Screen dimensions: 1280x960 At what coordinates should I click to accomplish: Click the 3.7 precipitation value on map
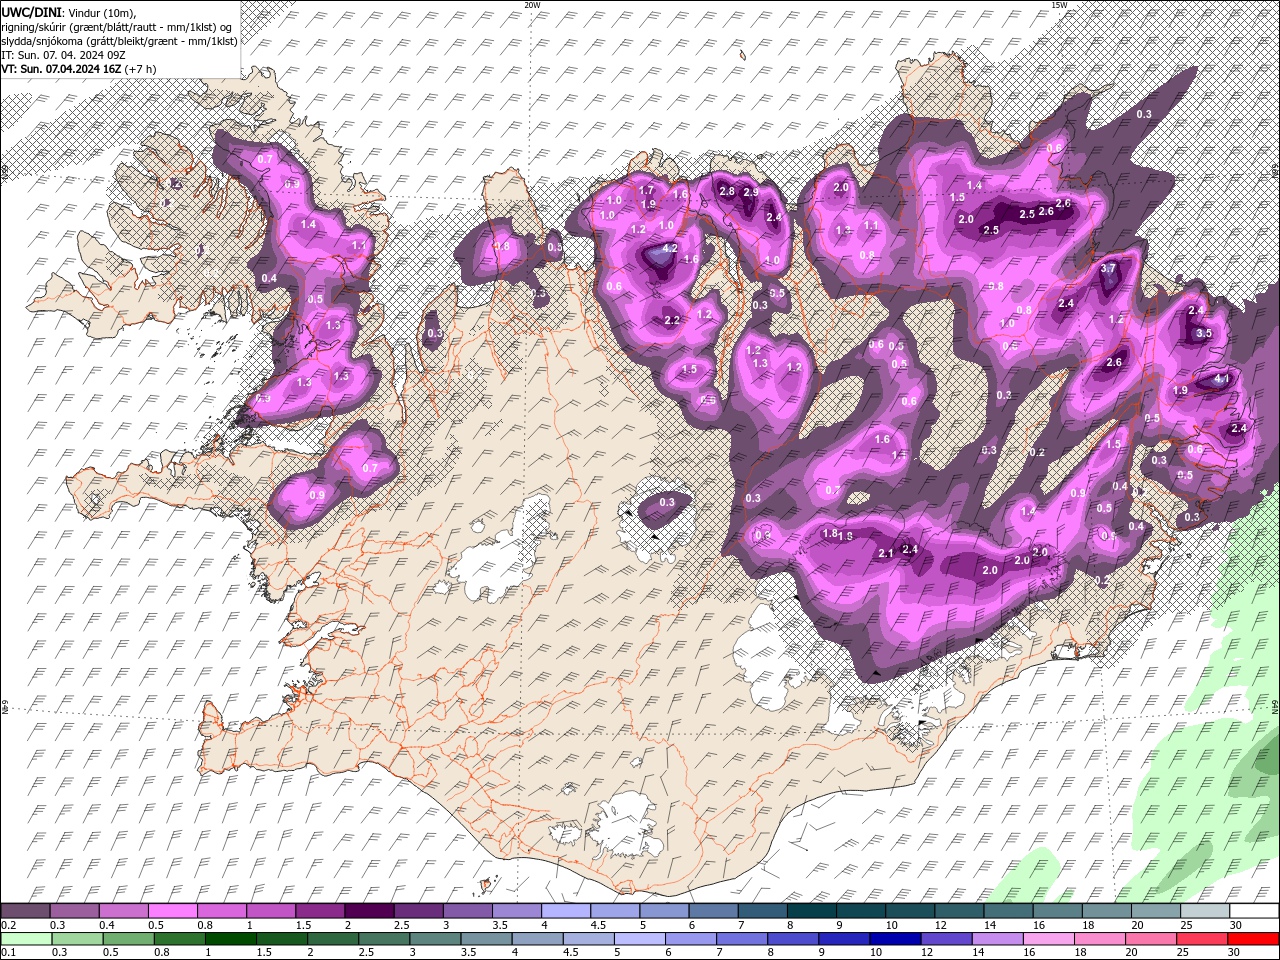(1108, 268)
